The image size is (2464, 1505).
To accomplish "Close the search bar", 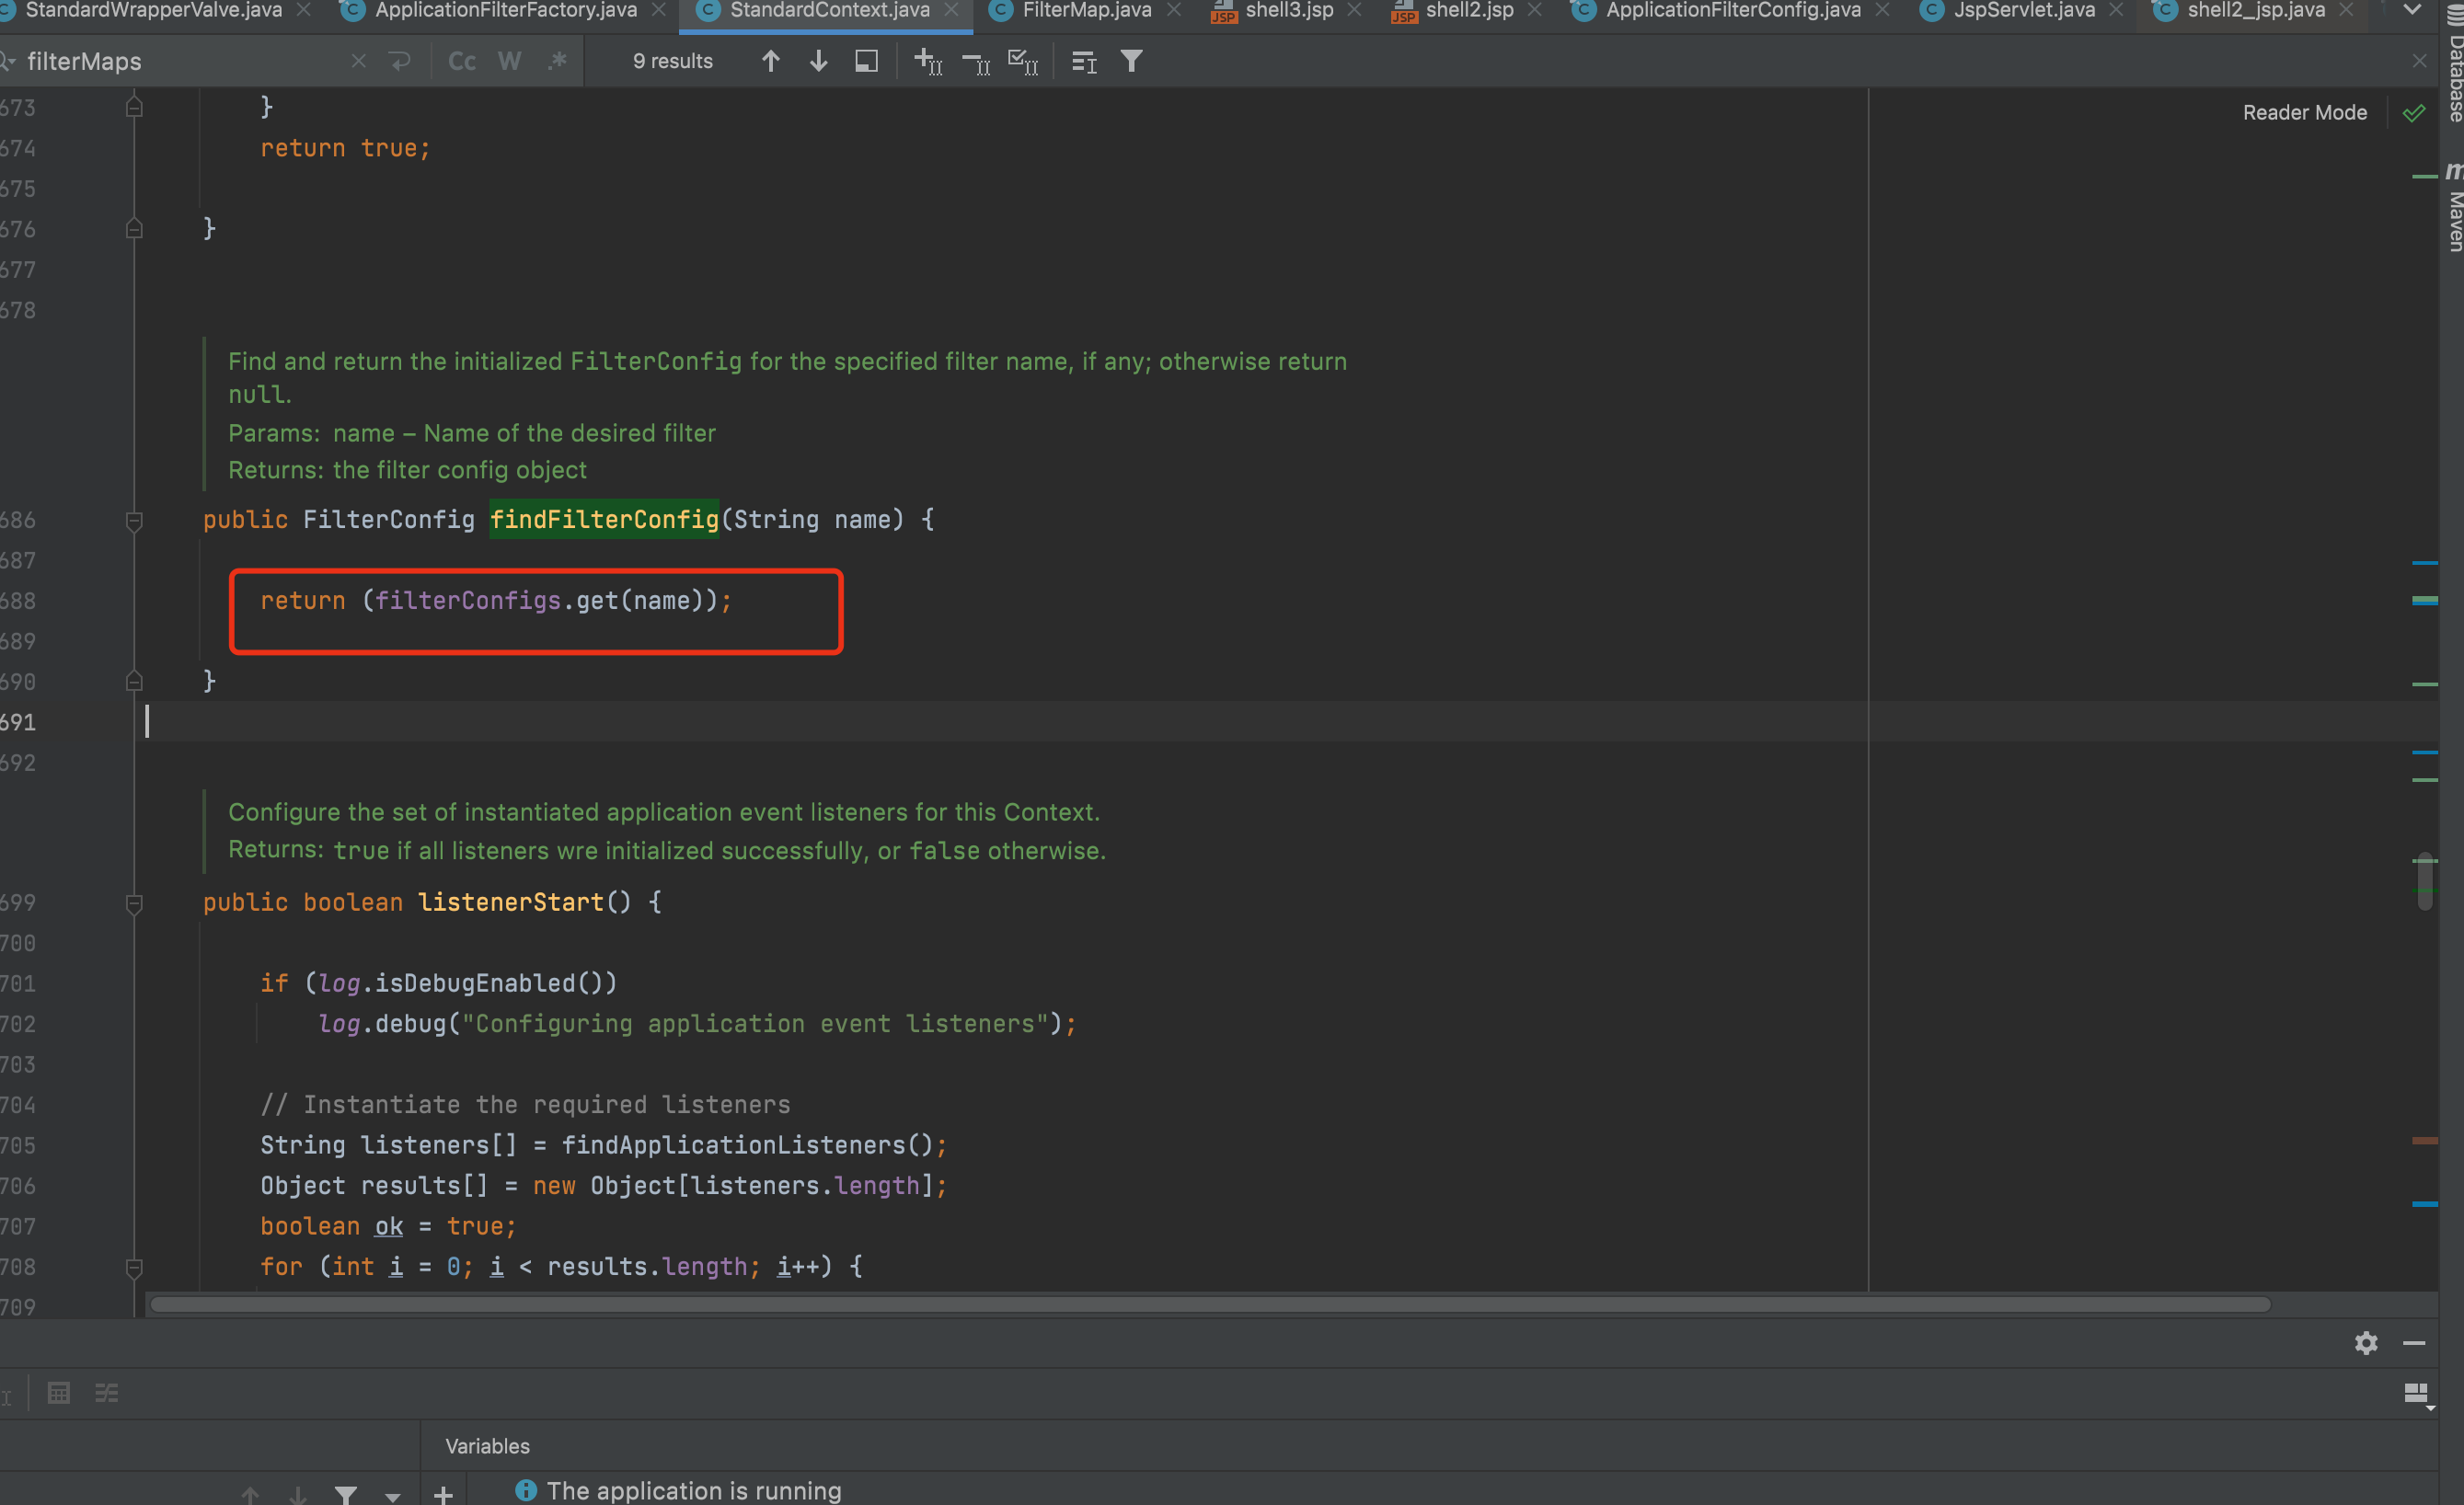I will (2419, 61).
